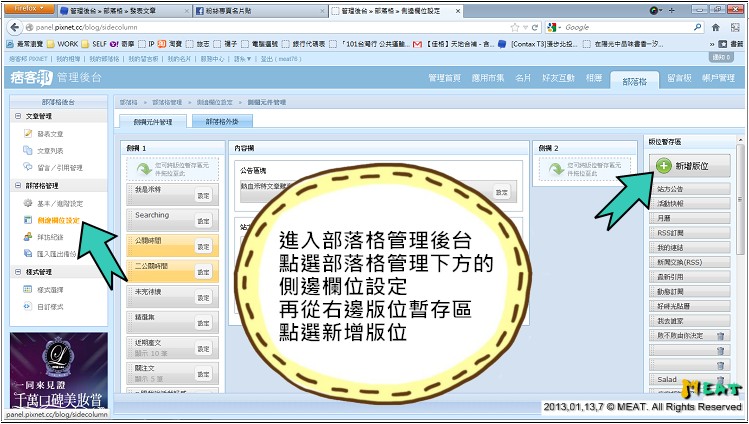The height and width of the screenshot is (424, 749).
Task: Click the search engine Google dropdown icon
Action: coord(555,27)
